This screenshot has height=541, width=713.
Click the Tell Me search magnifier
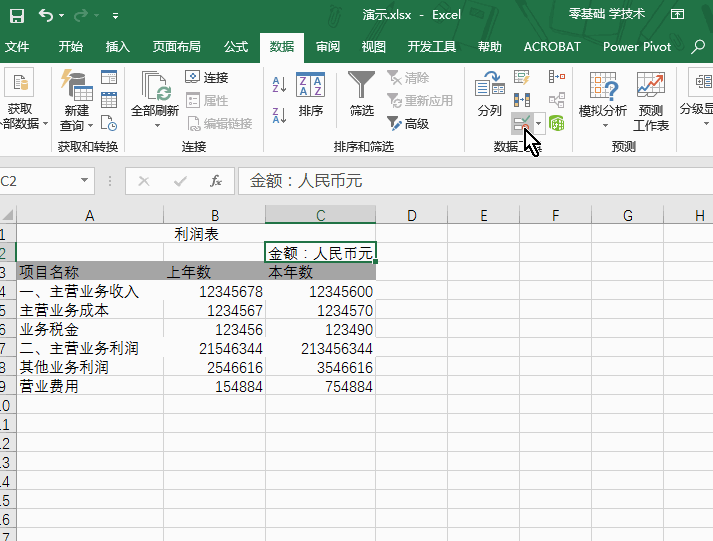(698, 46)
